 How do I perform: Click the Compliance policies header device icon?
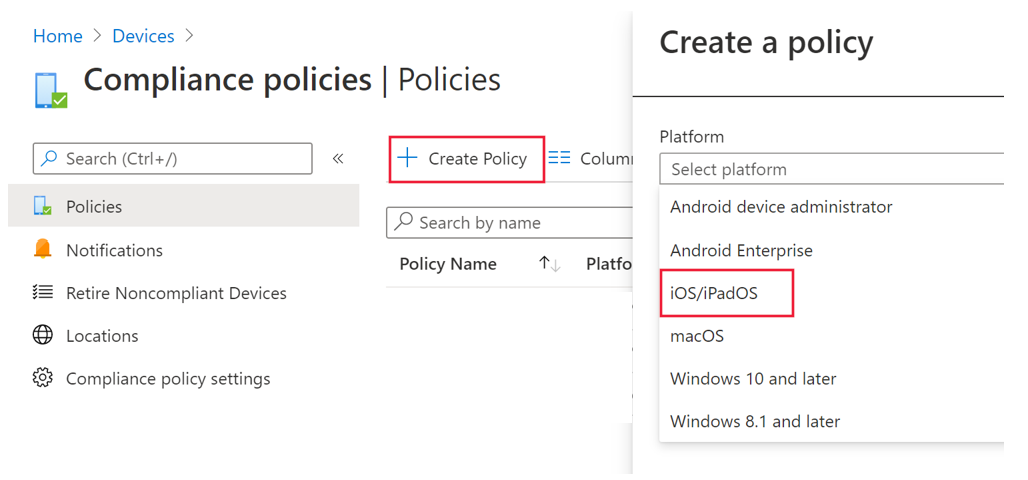coord(51,89)
